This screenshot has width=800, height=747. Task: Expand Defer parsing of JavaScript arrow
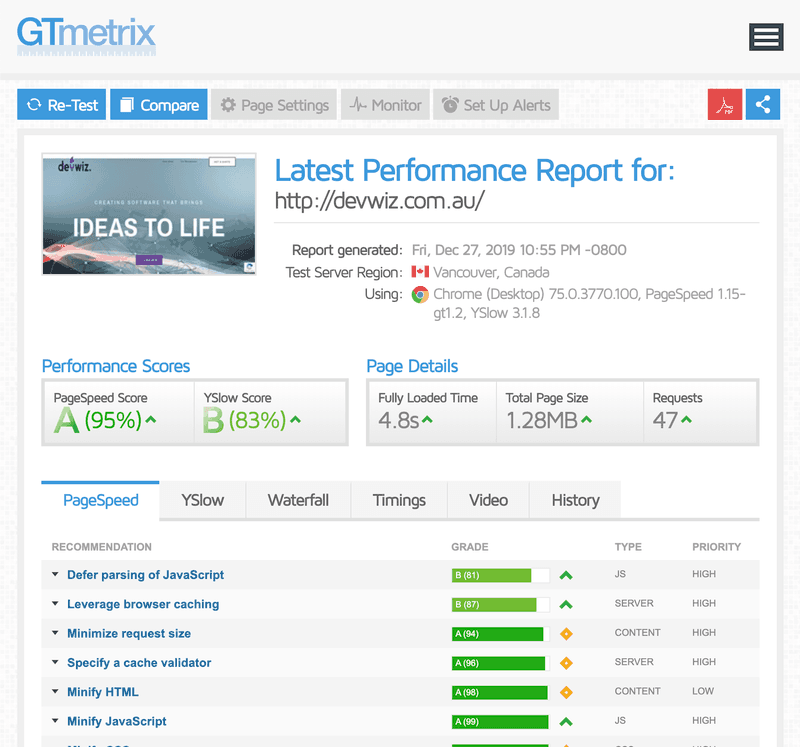click(55, 575)
